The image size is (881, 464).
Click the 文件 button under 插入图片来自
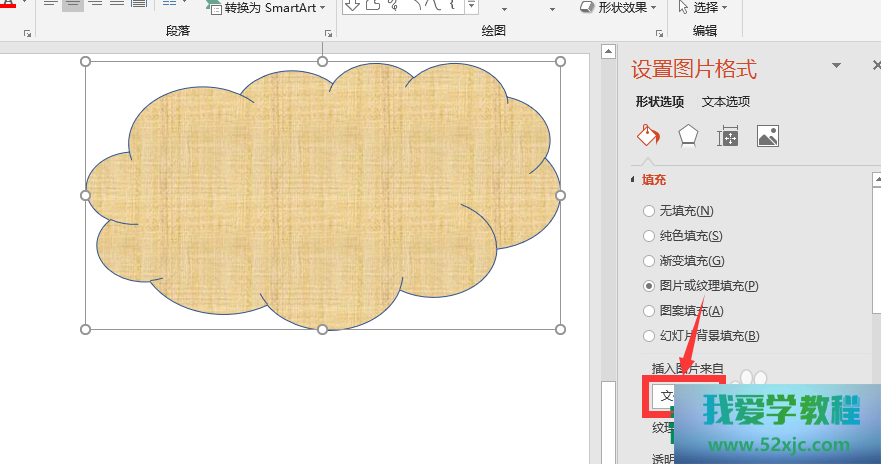(x=667, y=396)
